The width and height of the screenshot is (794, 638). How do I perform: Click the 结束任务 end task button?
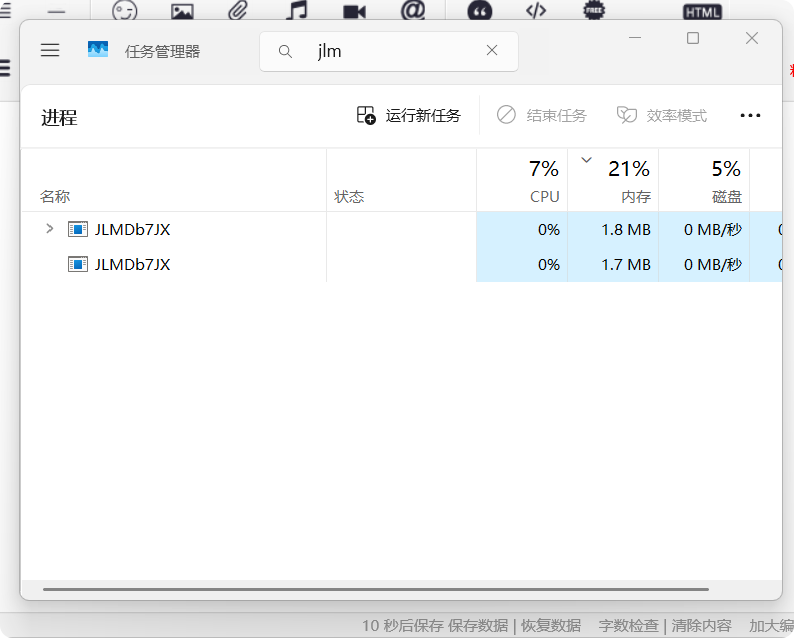(541, 115)
